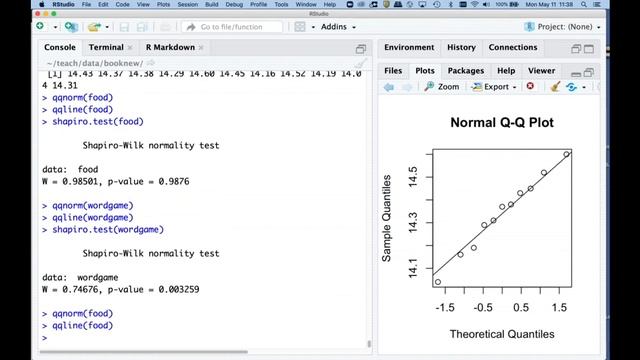Click the refresh plot icon
Image resolution: width=640 pixels, height=360 pixels.
pos(572,87)
